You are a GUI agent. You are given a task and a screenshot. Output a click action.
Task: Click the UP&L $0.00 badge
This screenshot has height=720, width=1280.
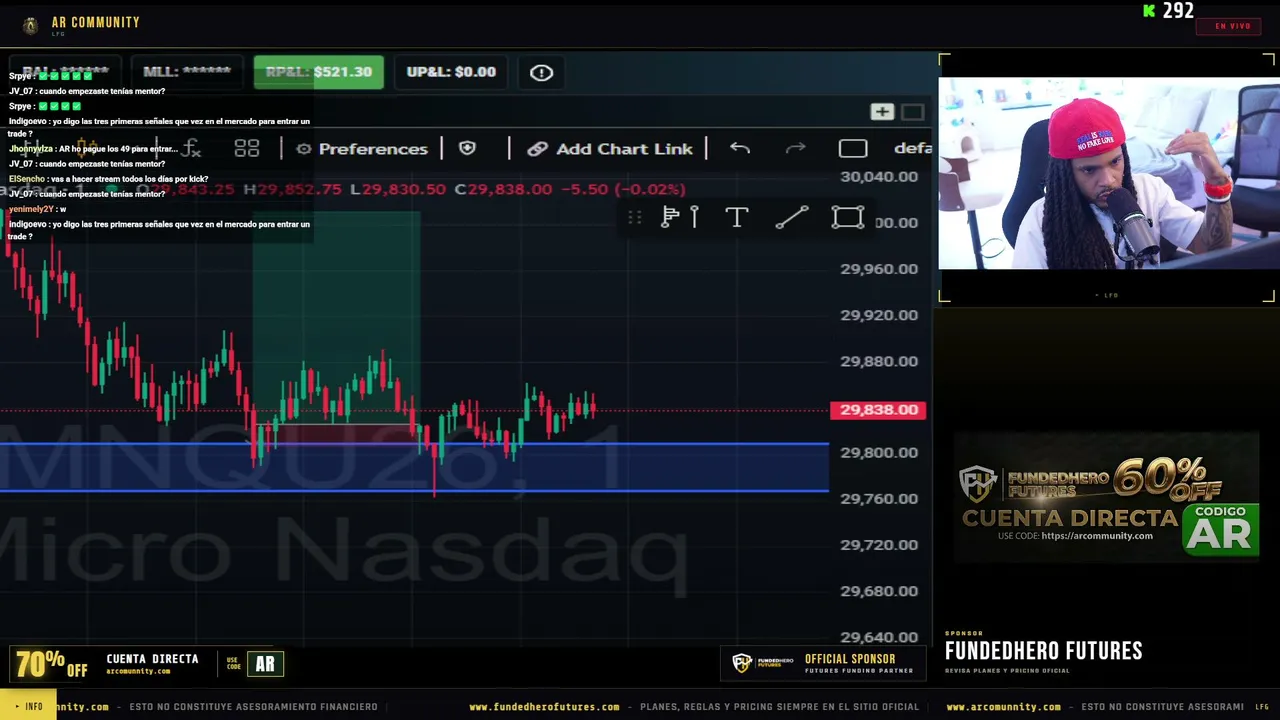[x=451, y=72]
